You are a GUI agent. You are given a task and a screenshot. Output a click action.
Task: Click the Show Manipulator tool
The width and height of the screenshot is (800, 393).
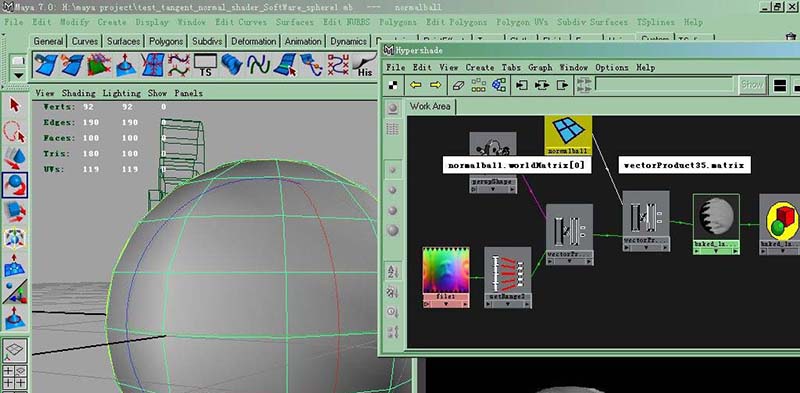[15, 291]
